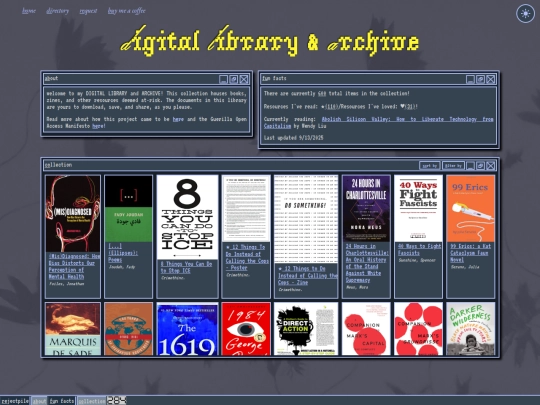Open the Guerilla Open Access Manifesto 'here' link
The width and height of the screenshot is (540, 405).
[98, 126]
